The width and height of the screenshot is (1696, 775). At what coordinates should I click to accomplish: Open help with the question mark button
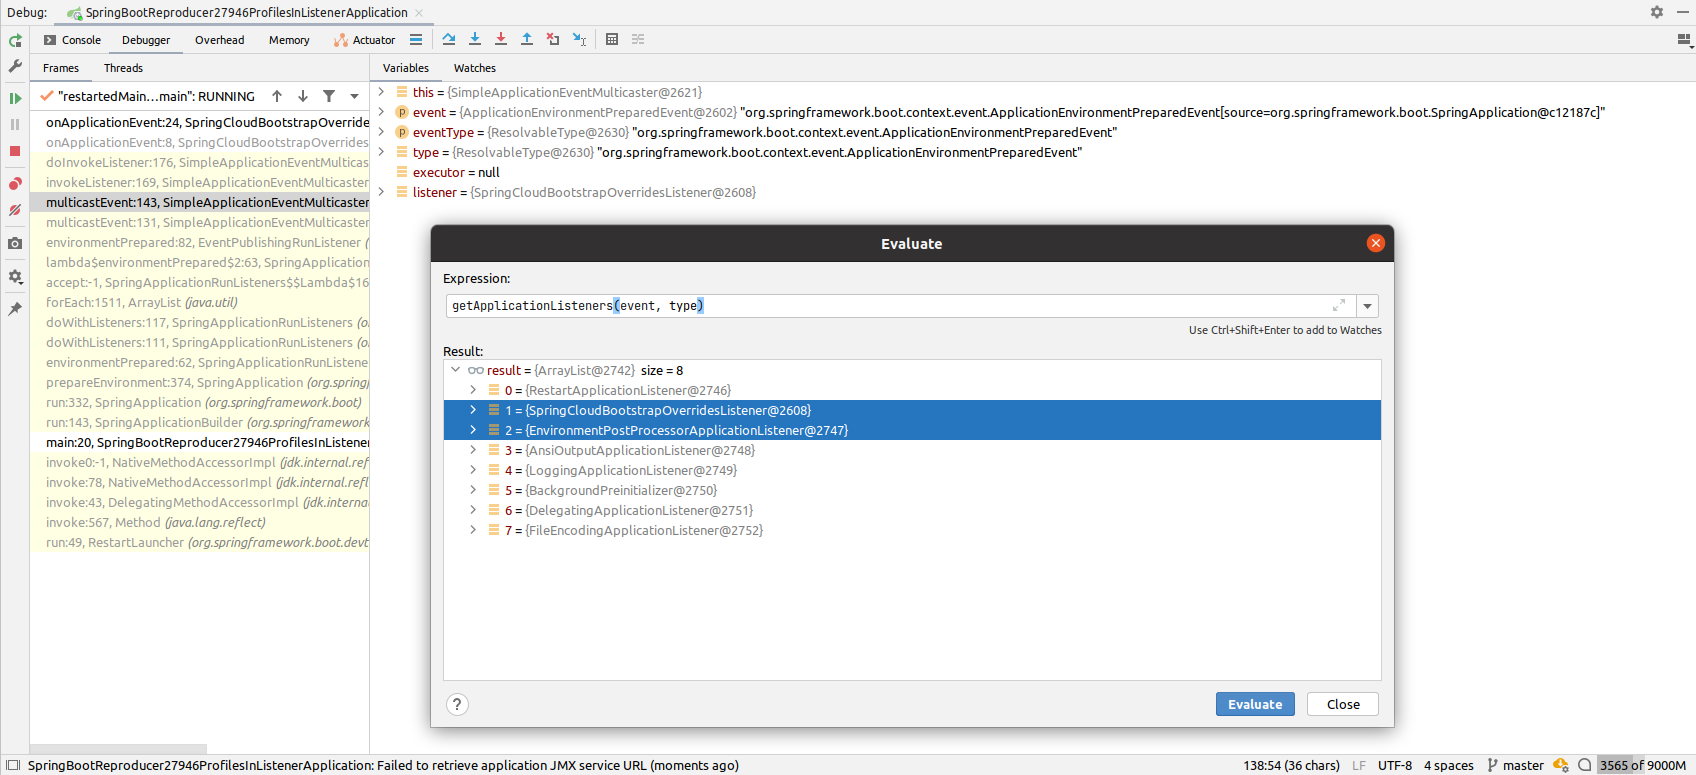pyautogui.click(x=457, y=704)
